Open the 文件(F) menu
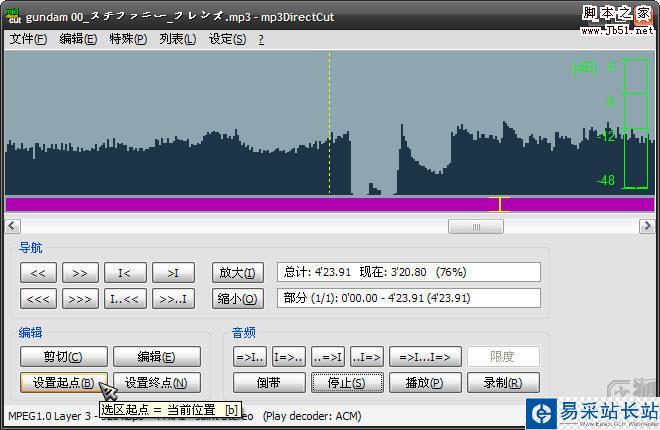Screen dimensions: 660x430 pos(28,39)
